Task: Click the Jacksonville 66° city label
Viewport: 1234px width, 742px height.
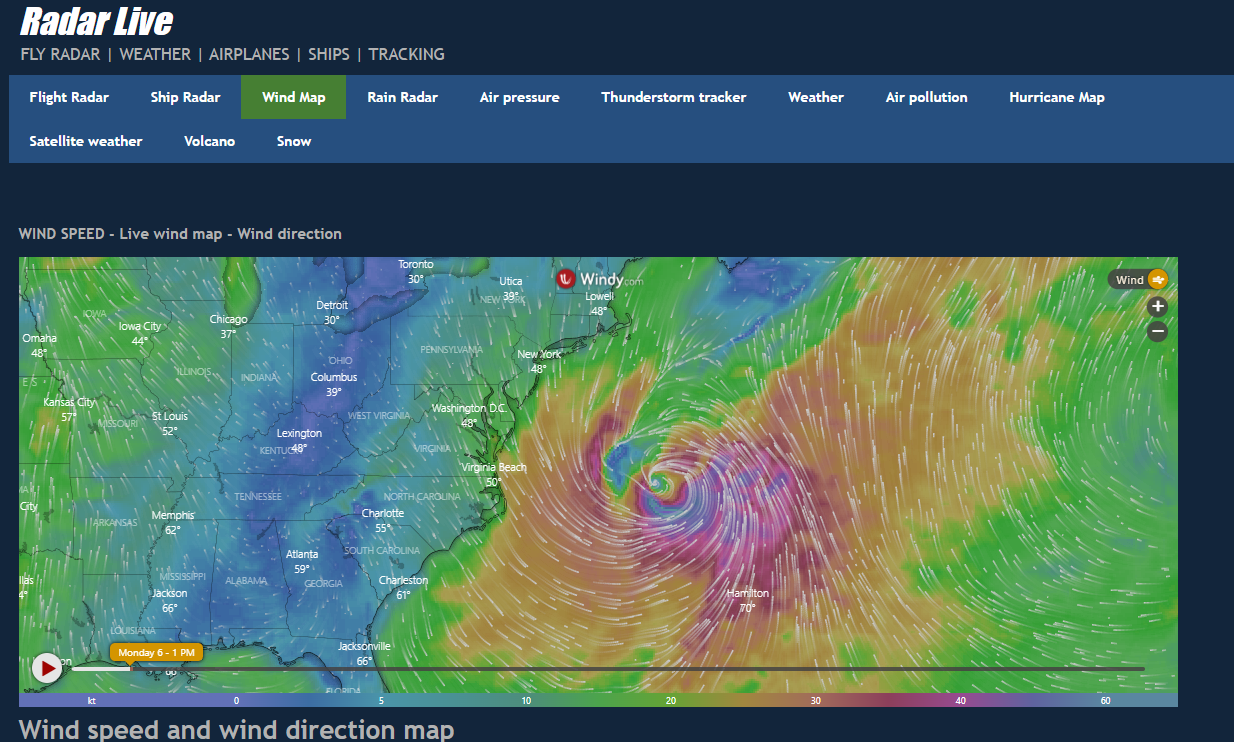Action: (364, 653)
